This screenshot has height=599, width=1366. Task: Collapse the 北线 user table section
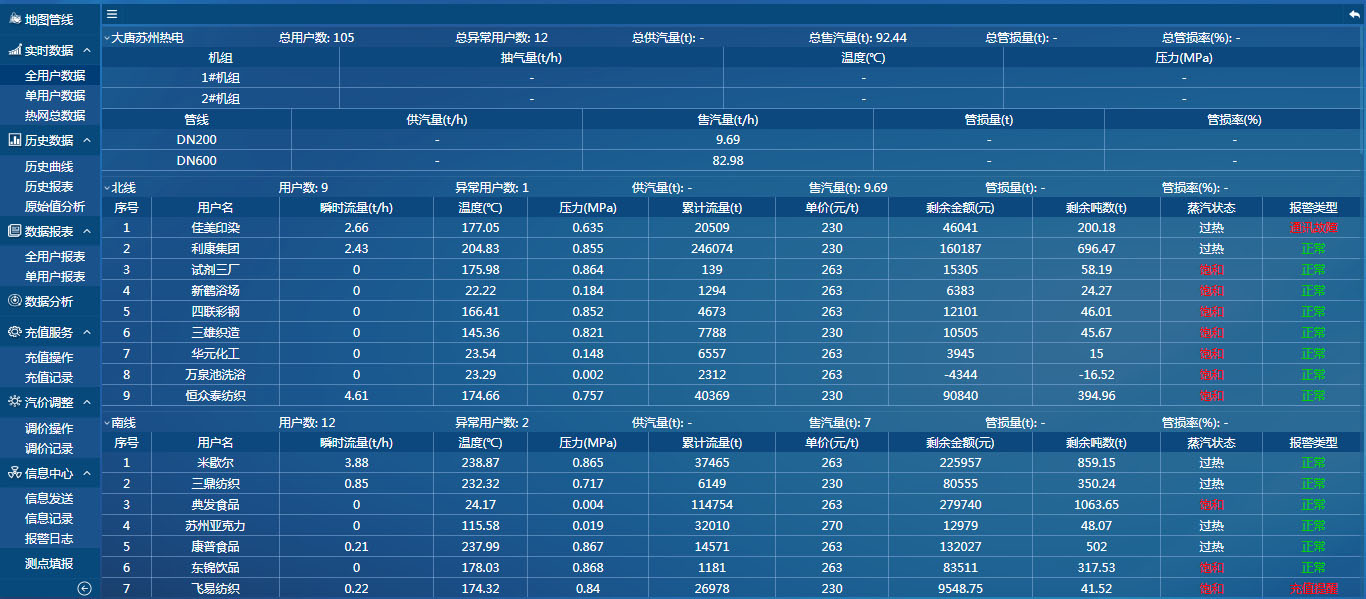(x=107, y=187)
